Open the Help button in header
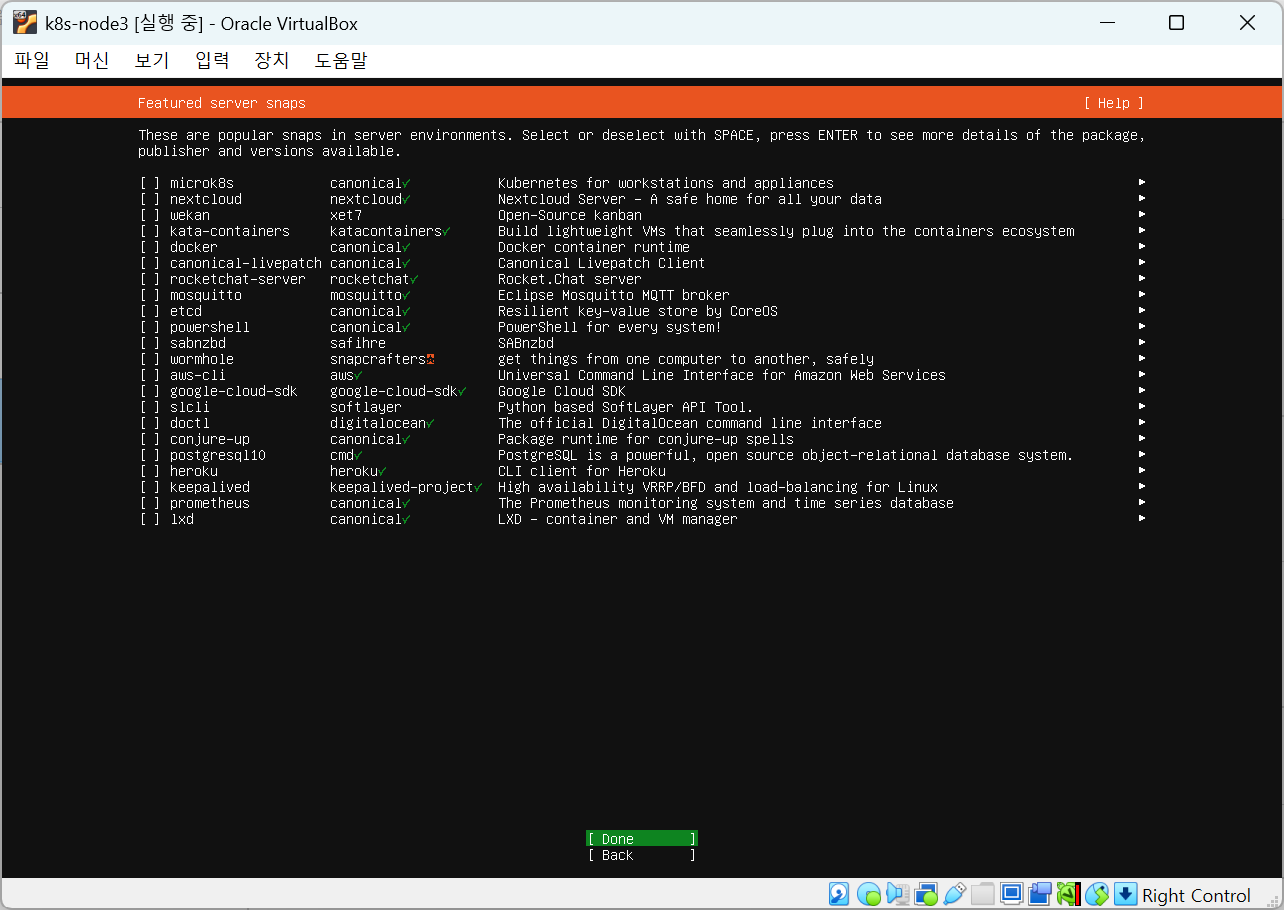 [x=1114, y=103]
